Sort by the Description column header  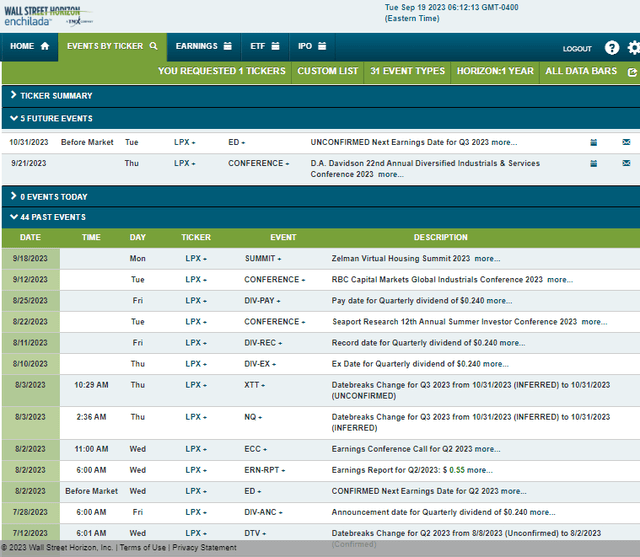(x=440, y=237)
